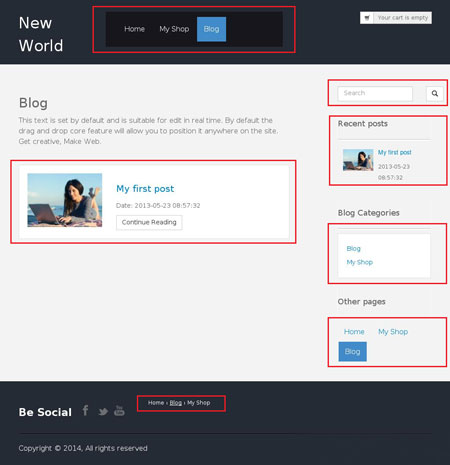Select Home in the top navigation
This screenshot has height=465, width=450.
pyautogui.click(x=134, y=29)
